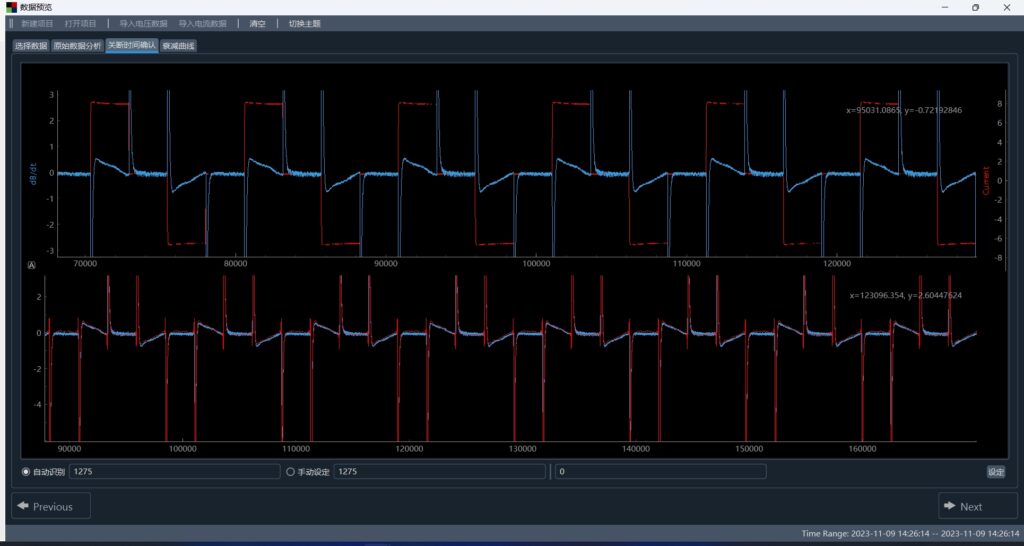This screenshot has width=1024, height=546.
Task: Select the 关断时间确认 tab
Action: click(x=131, y=46)
